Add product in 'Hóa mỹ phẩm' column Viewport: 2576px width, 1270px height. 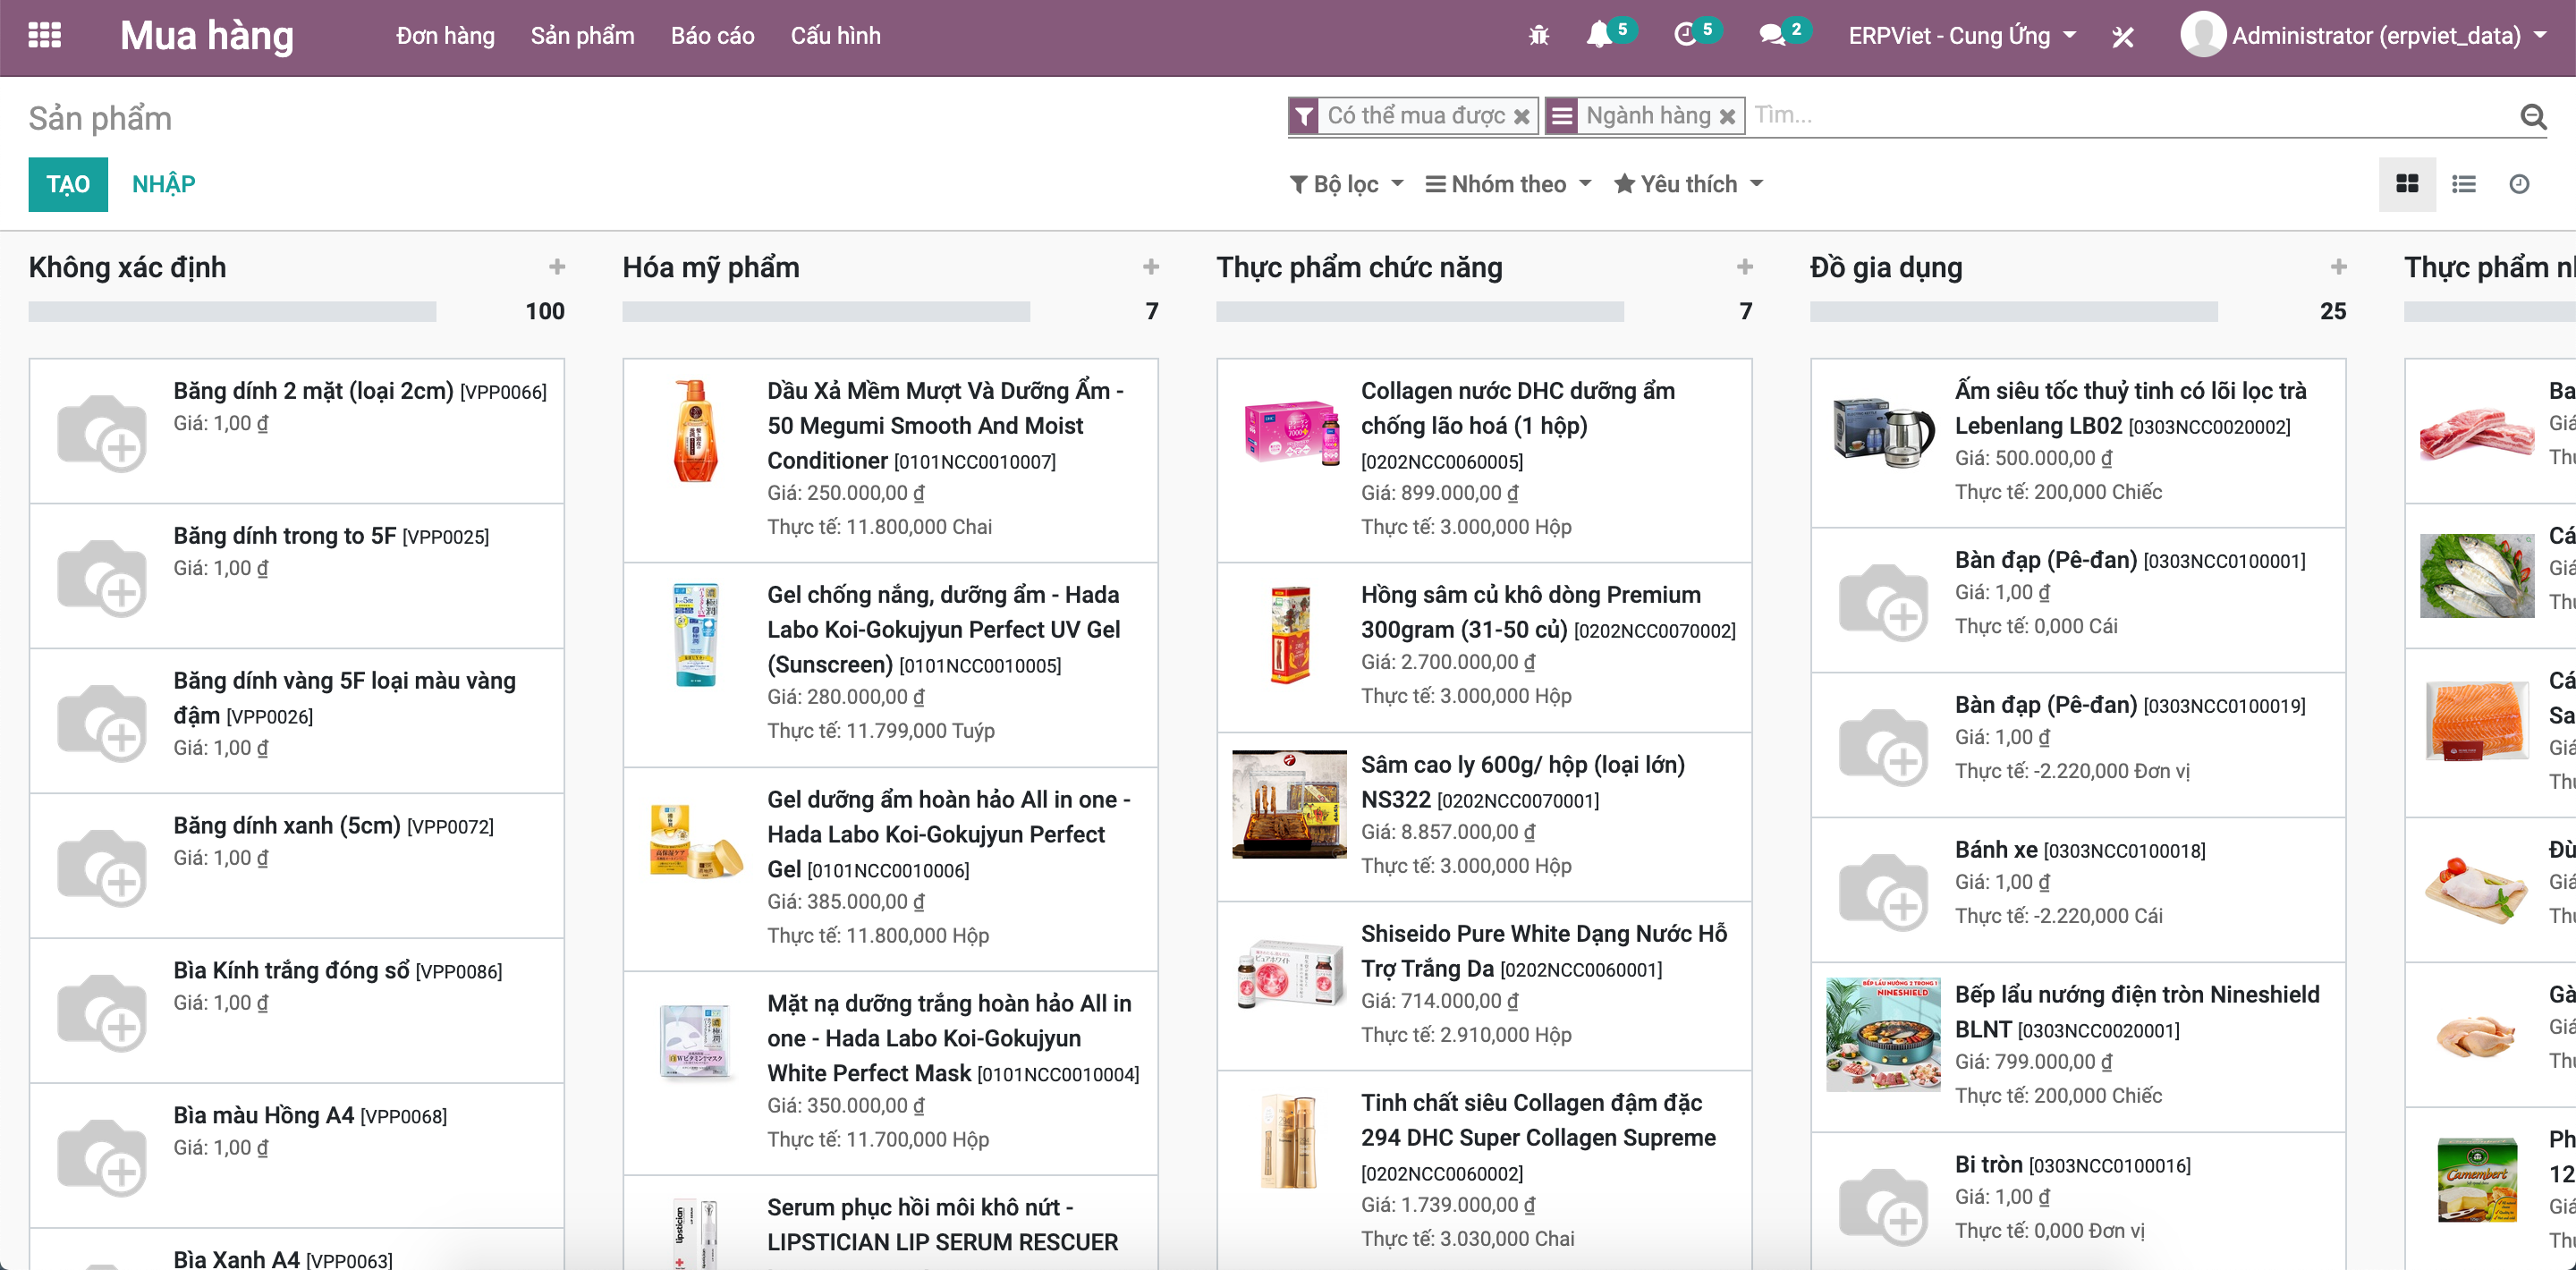coord(1151,267)
